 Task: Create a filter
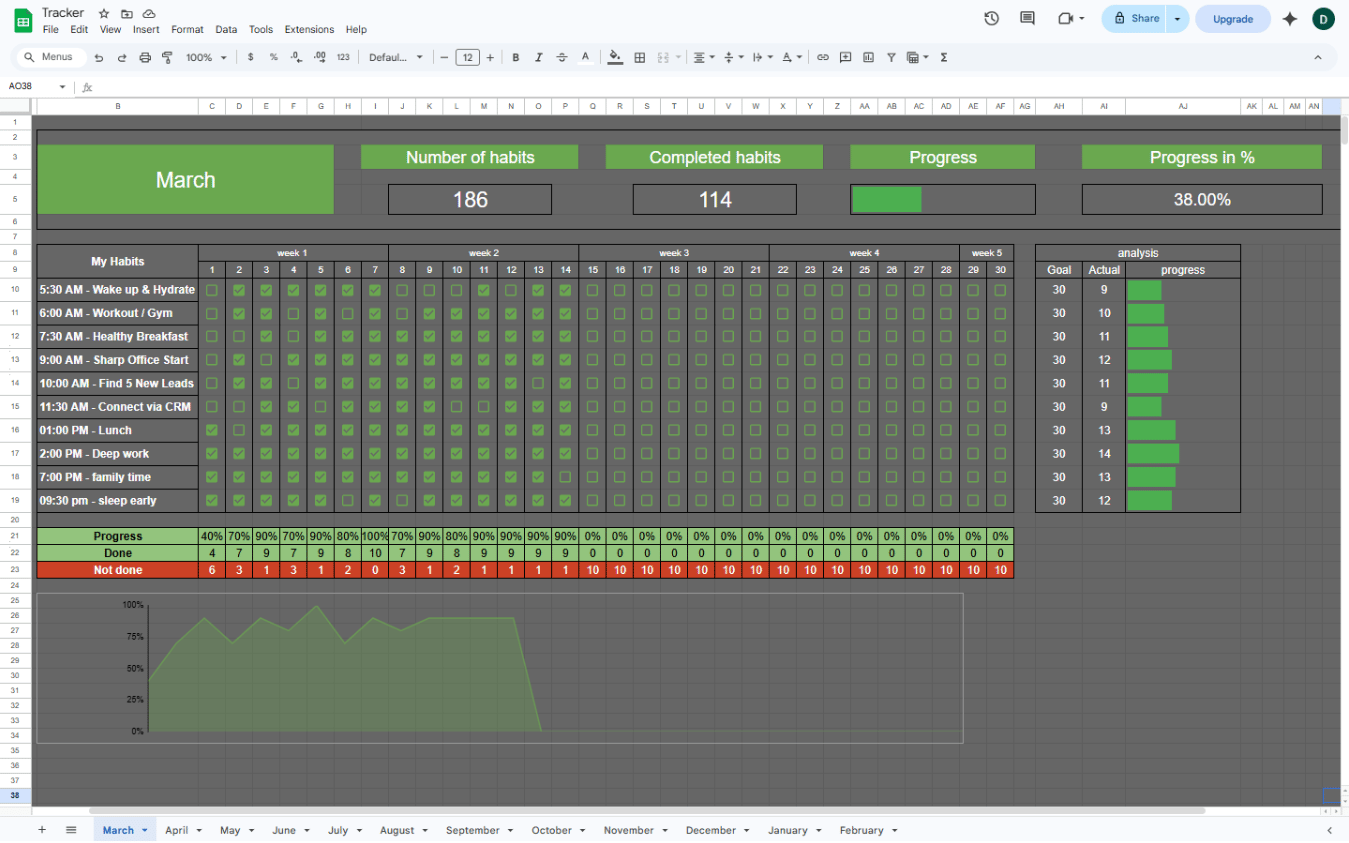[891, 58]
